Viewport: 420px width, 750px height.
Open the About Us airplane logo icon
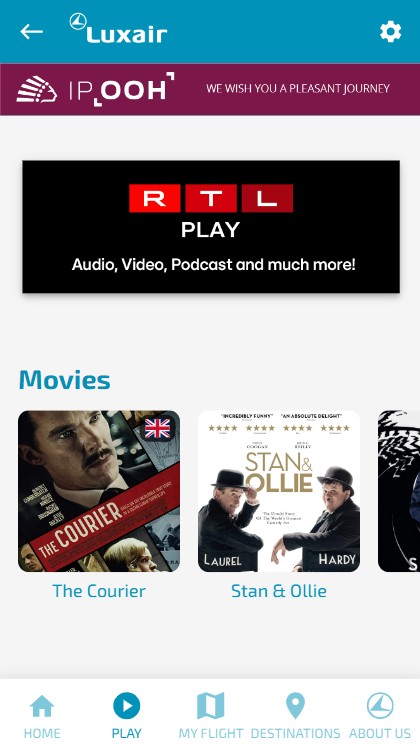(380, 706)
